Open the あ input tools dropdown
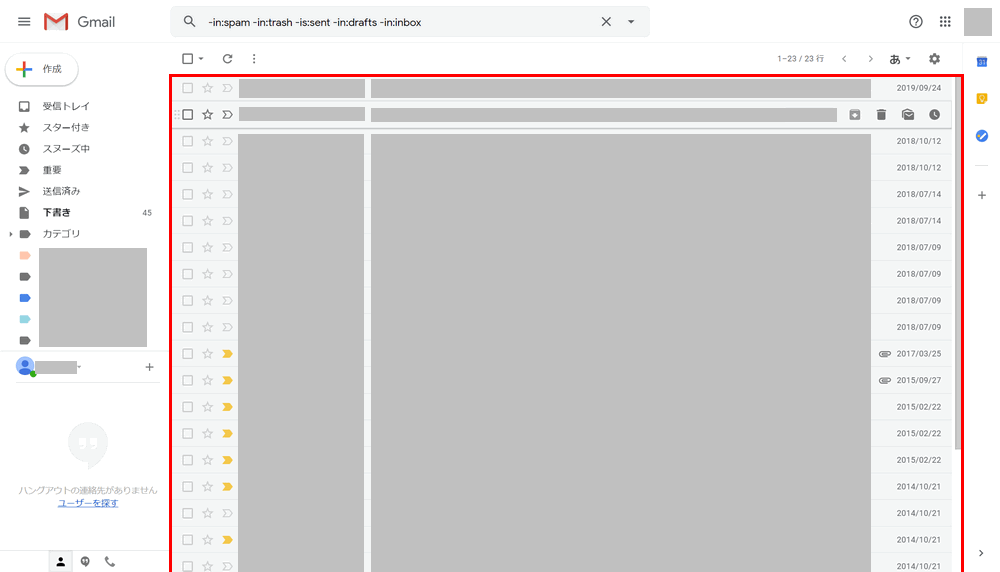1000x572 pixels. [900, 59]
